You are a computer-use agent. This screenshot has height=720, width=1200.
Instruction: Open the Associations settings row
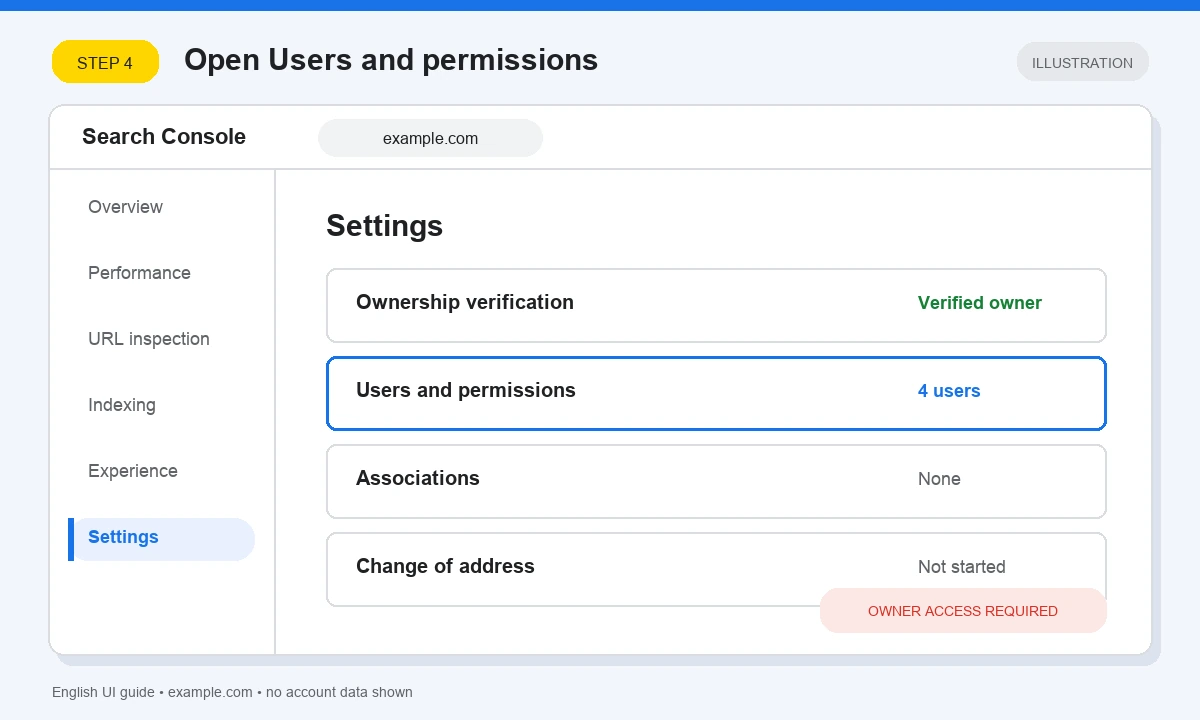click(x=716, y=481)
